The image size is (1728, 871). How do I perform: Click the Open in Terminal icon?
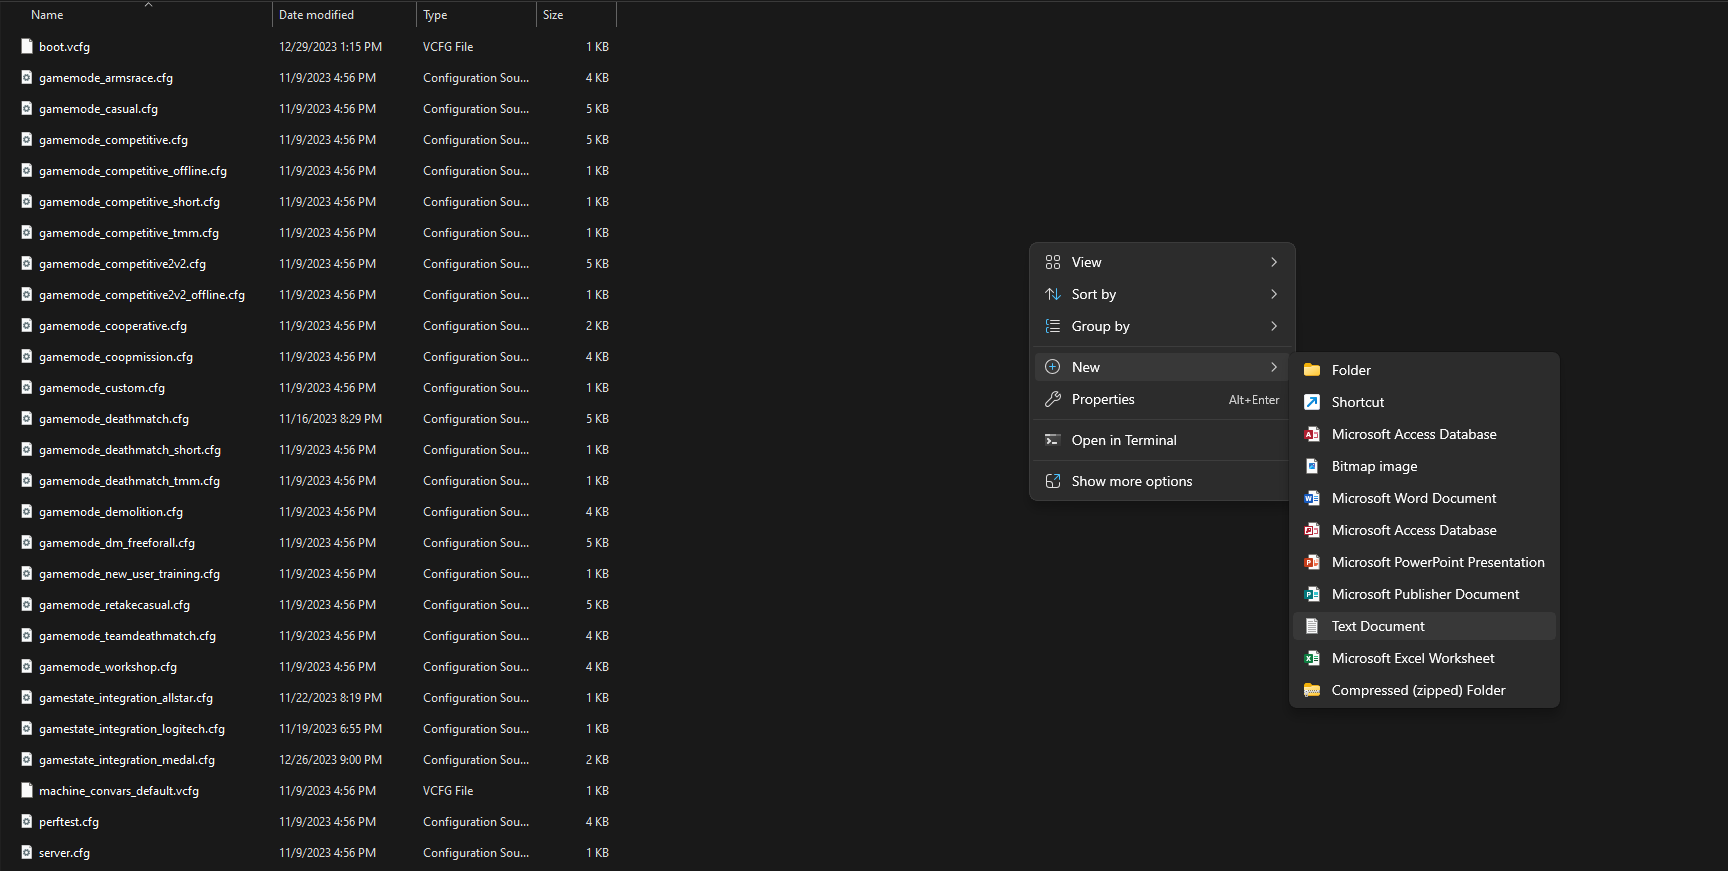pos(1053,440)
